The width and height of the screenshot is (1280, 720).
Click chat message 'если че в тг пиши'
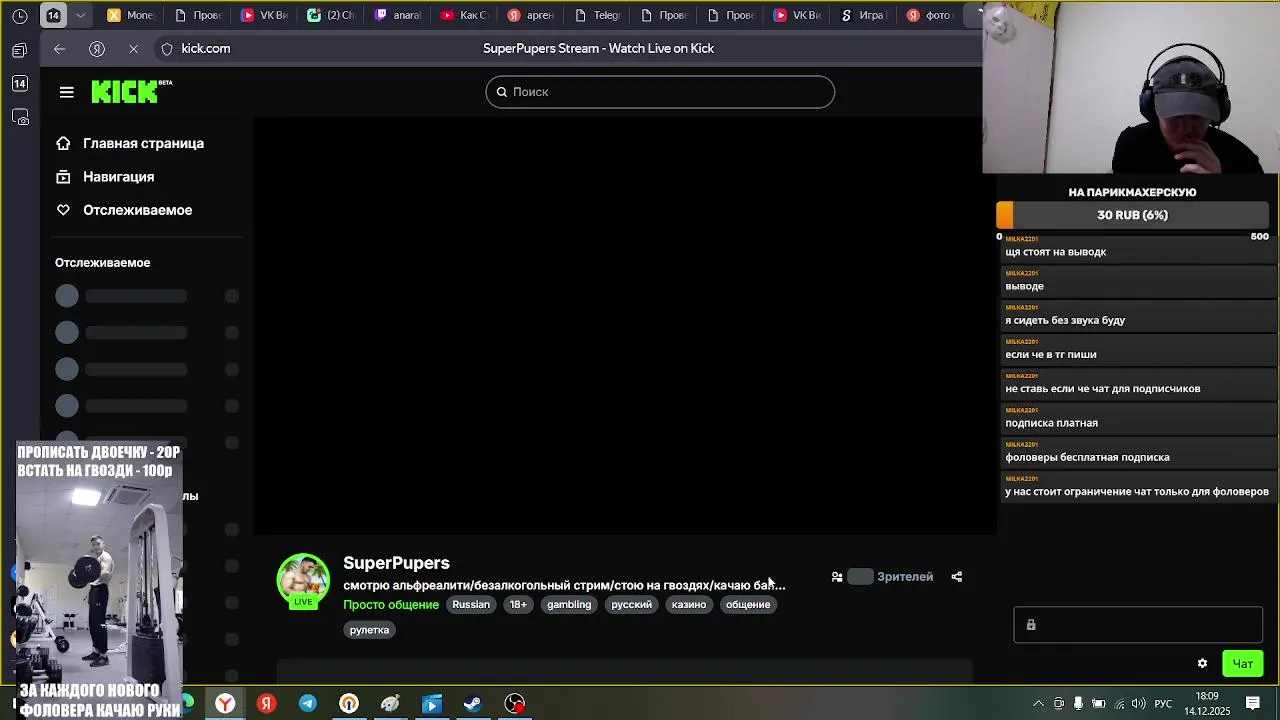[x=1050, y=354]
